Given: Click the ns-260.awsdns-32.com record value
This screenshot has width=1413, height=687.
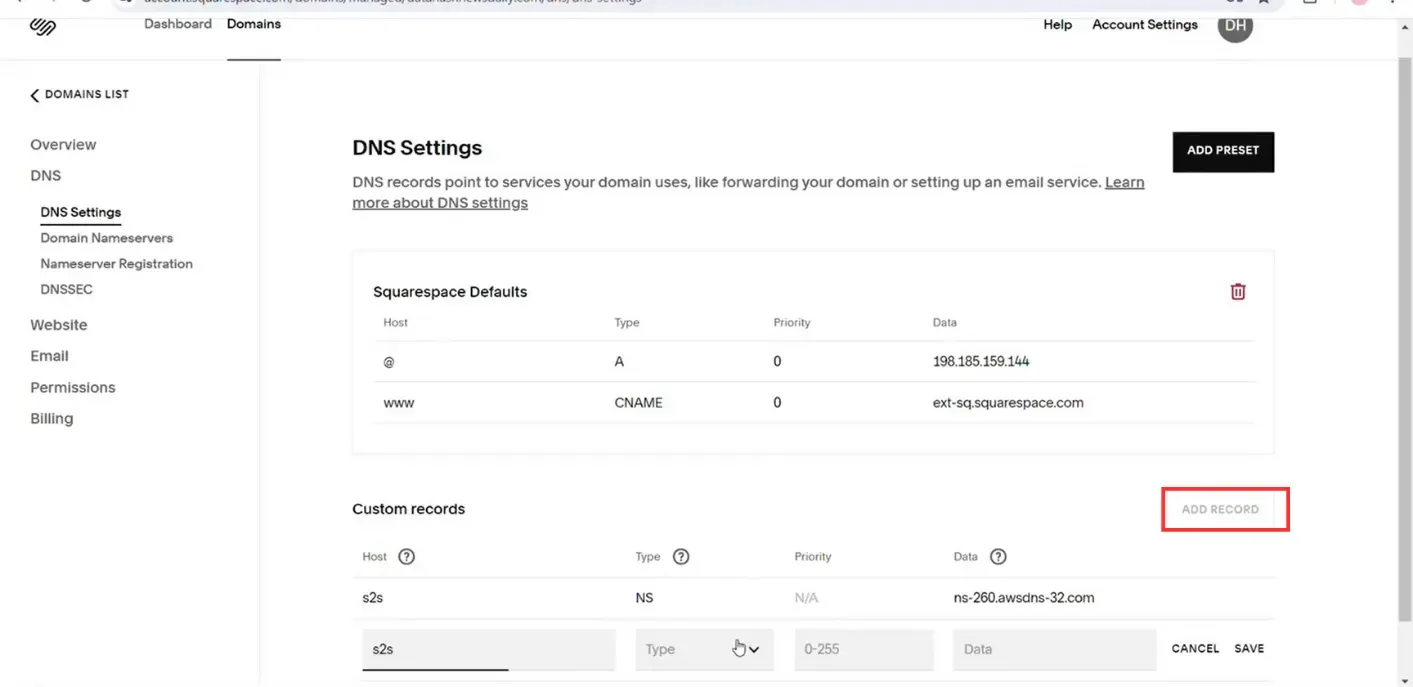Looking at the screenshot, I should [1024, 598].
